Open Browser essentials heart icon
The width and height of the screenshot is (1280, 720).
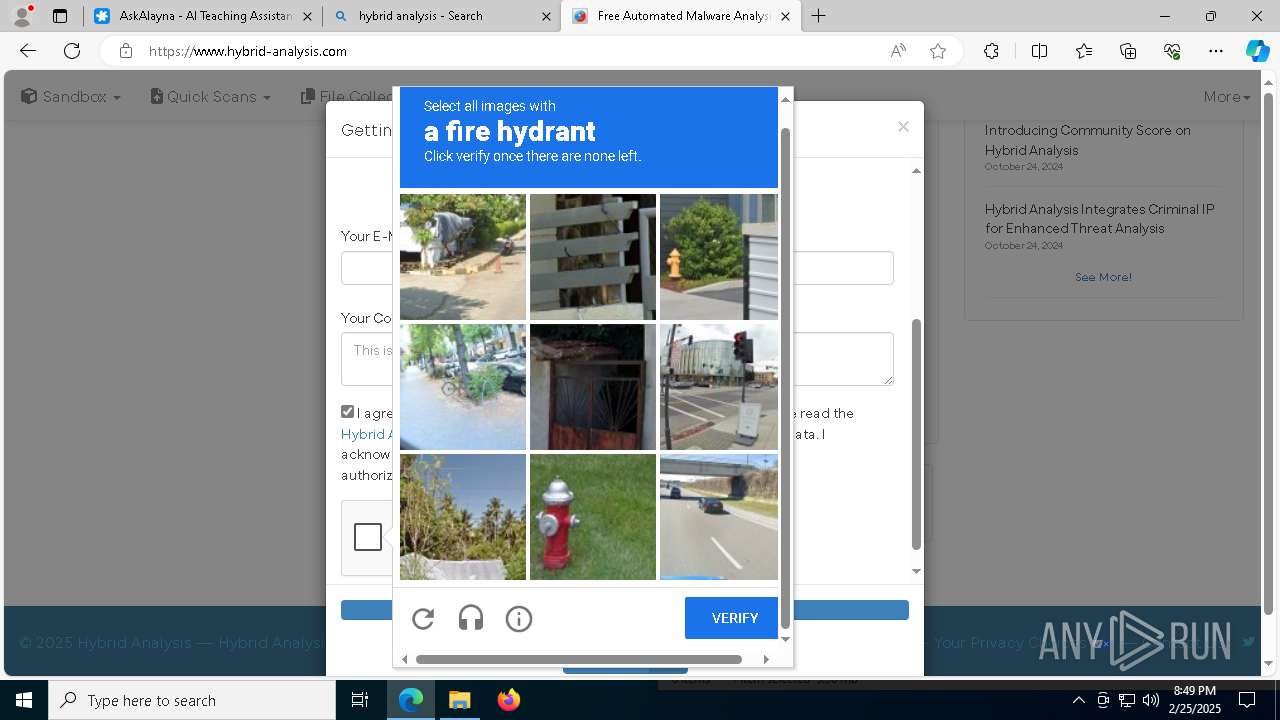click(x=1172, y=51)
